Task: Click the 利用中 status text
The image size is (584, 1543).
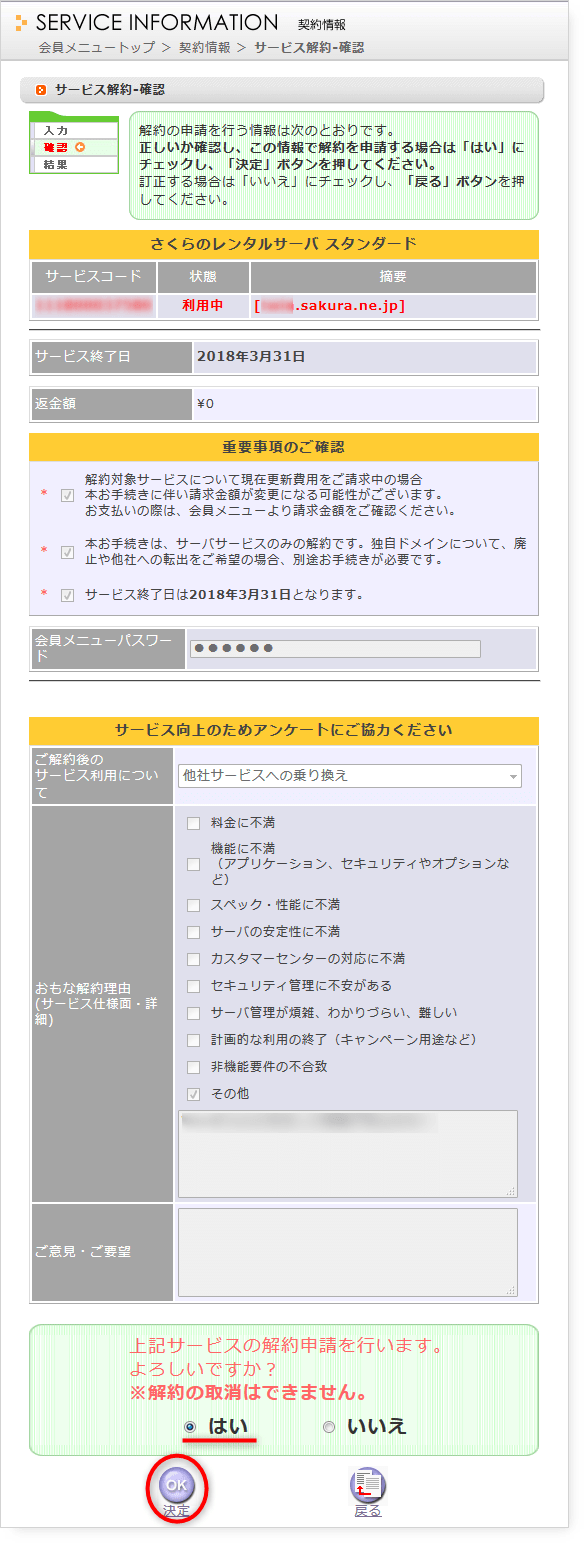Action: [202, 305]
